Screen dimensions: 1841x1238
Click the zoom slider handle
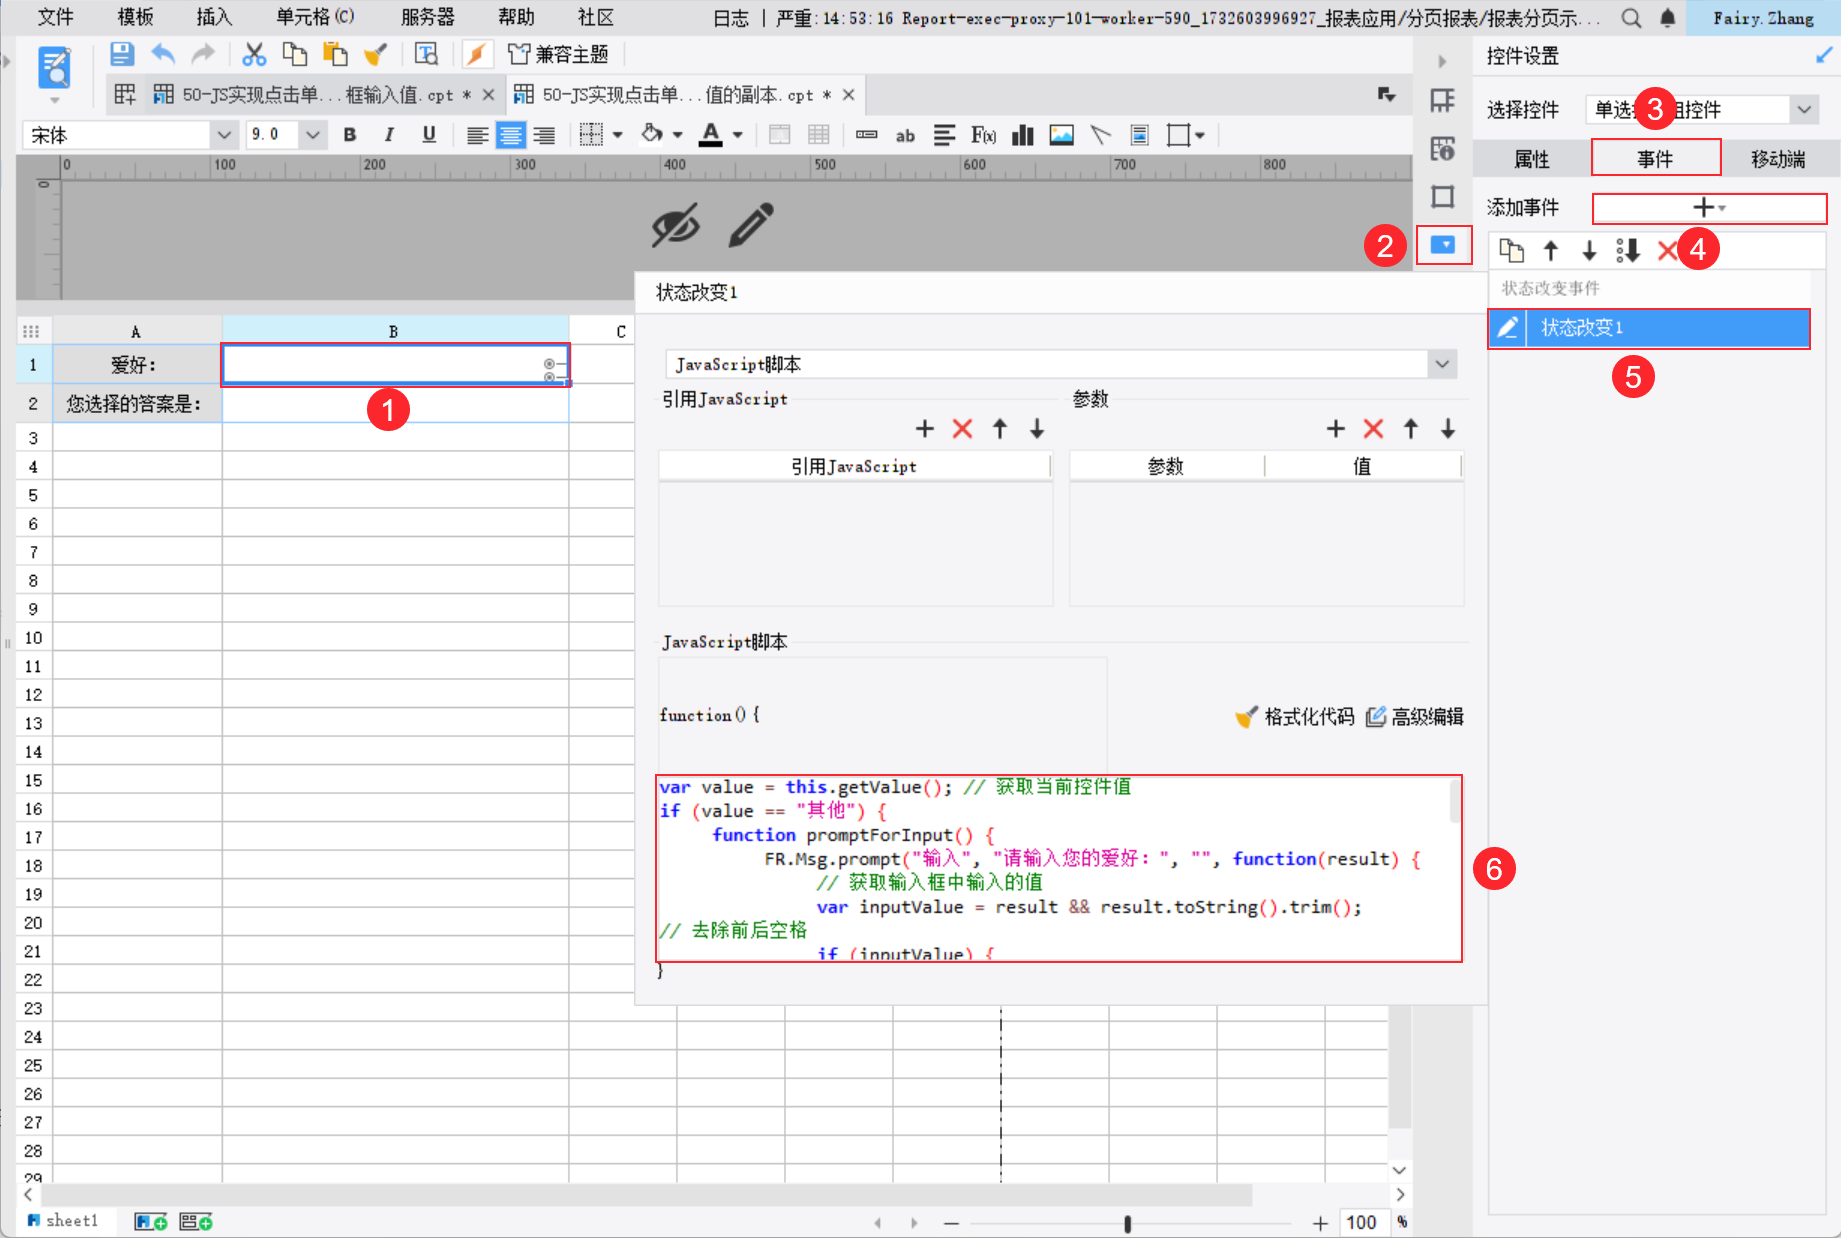(x=1127, y=1223)
